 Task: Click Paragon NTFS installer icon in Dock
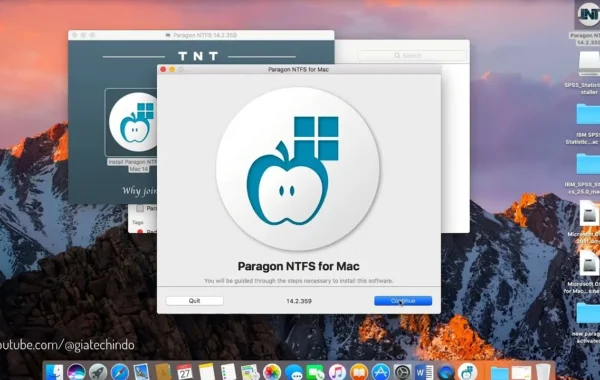[x=467, y=372]
